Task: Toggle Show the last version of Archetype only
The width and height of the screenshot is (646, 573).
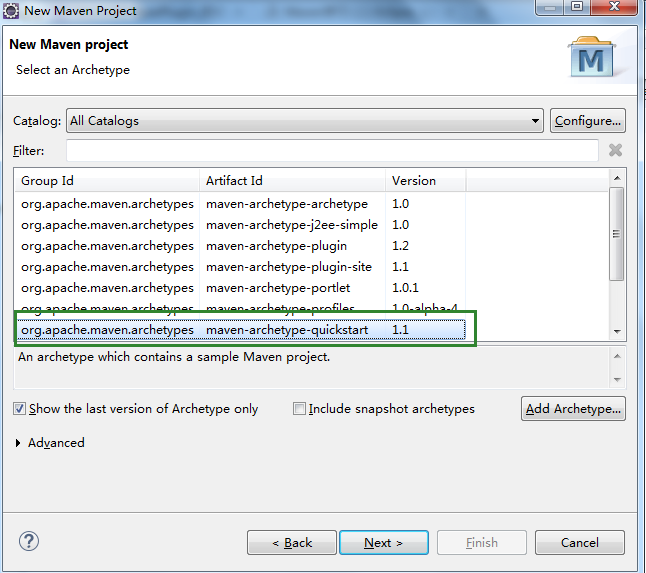Action: coord(136,409)
